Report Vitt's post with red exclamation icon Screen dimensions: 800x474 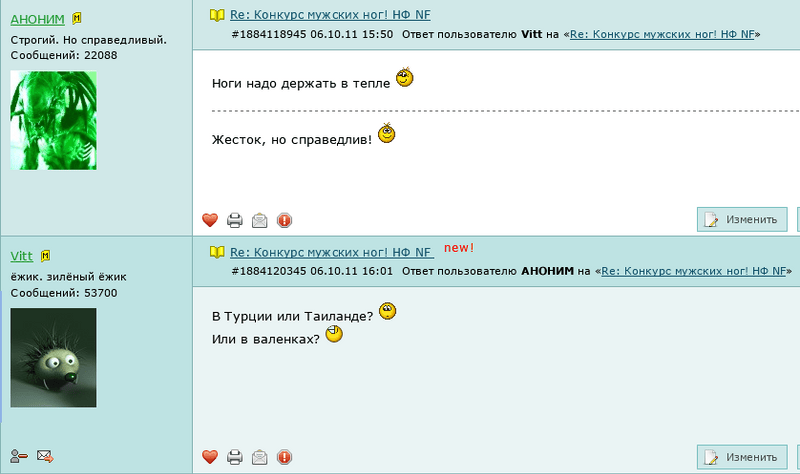click(x=284, y=457)
